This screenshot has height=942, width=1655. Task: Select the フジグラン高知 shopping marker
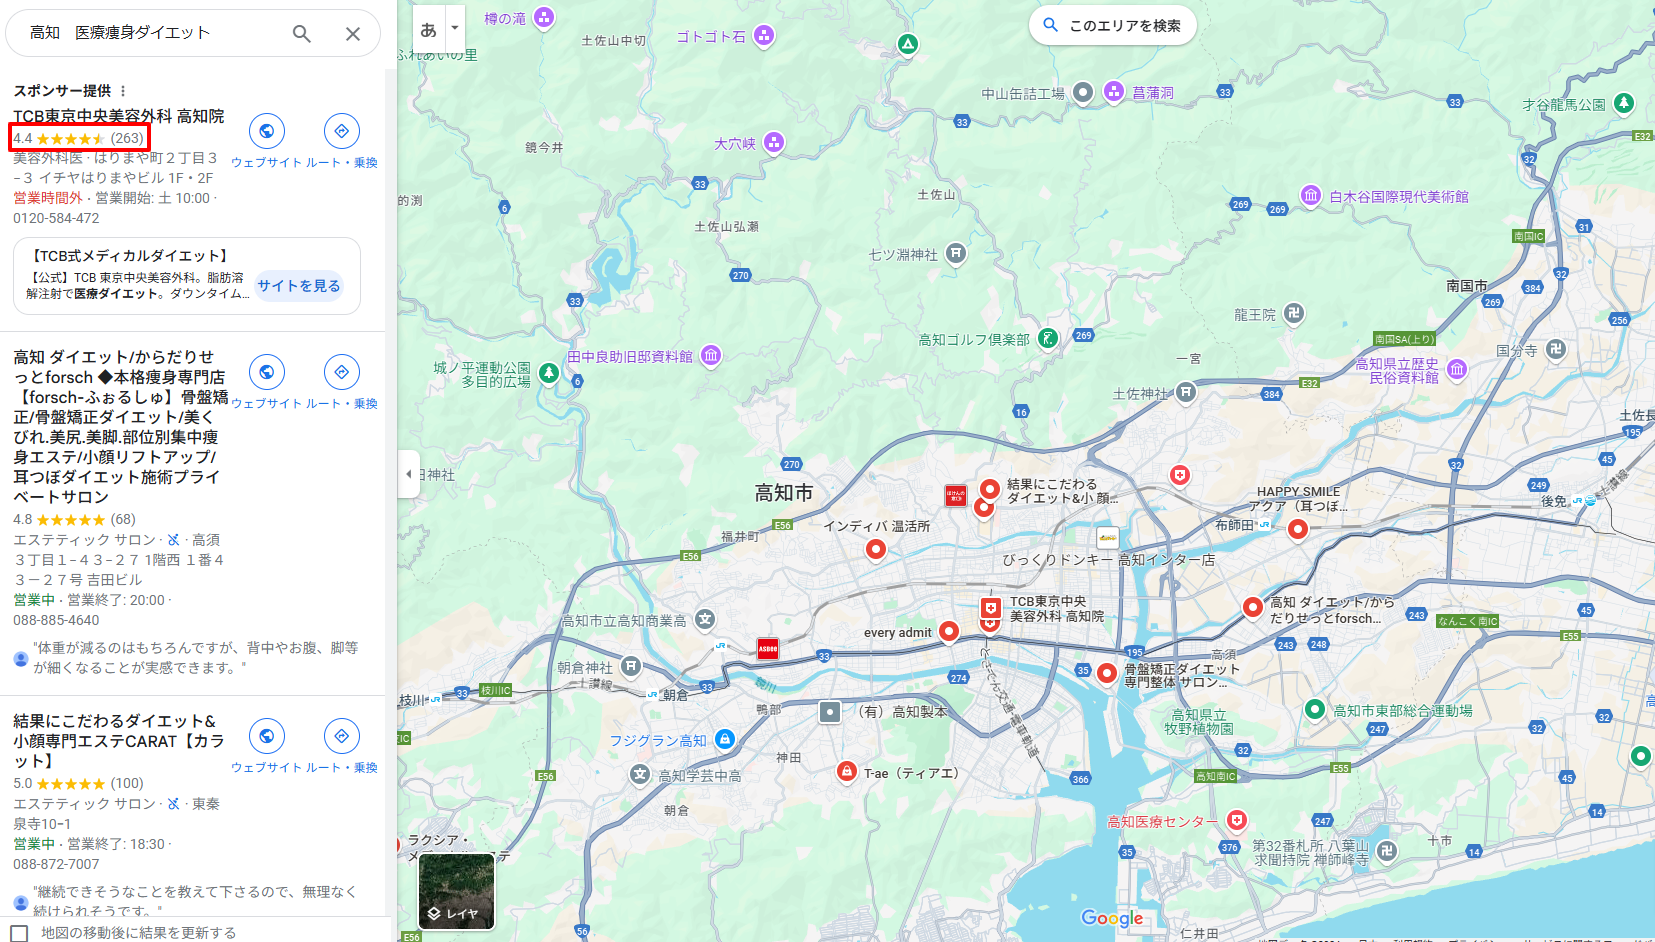click(725, 739)
